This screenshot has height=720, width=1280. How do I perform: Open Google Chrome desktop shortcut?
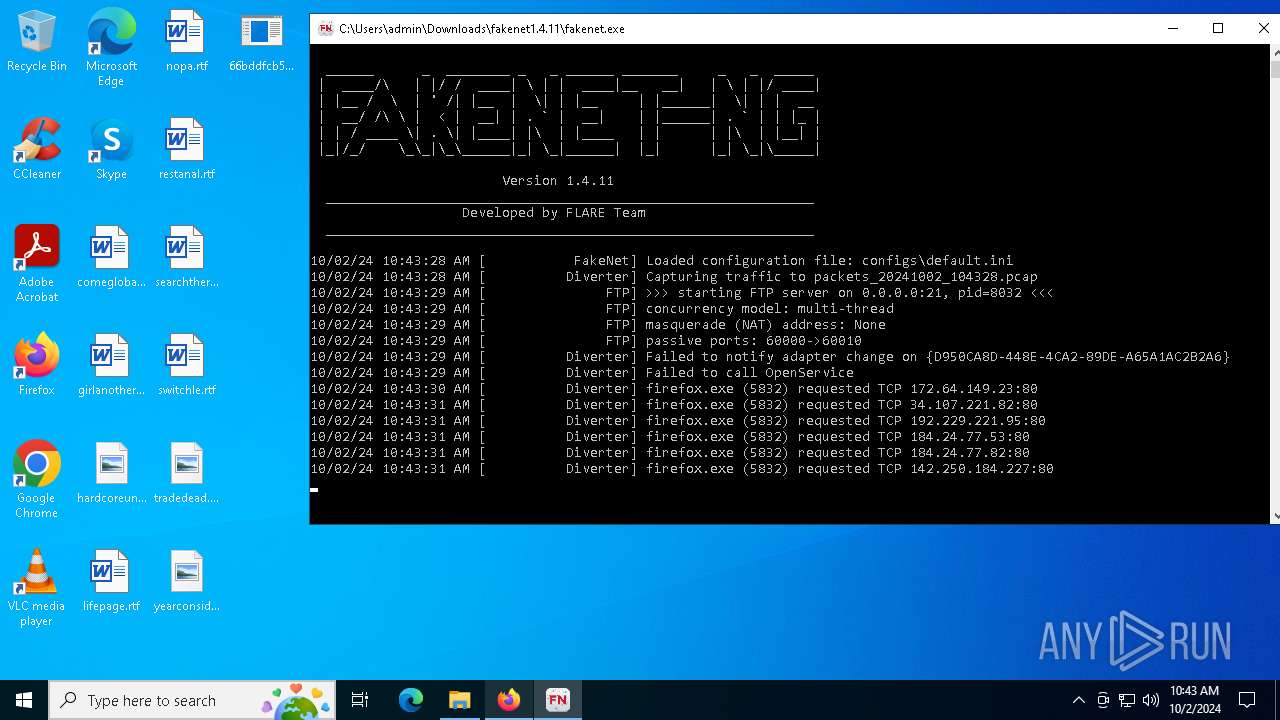click(x=37, y=480)
